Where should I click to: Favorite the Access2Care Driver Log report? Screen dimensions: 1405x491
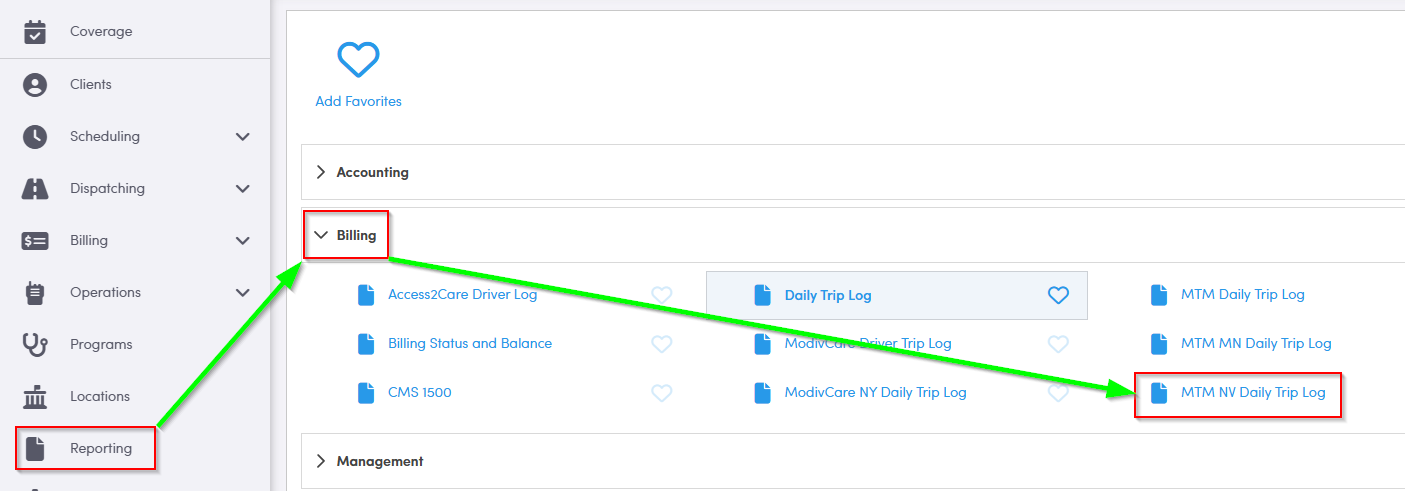click(661, 295)
